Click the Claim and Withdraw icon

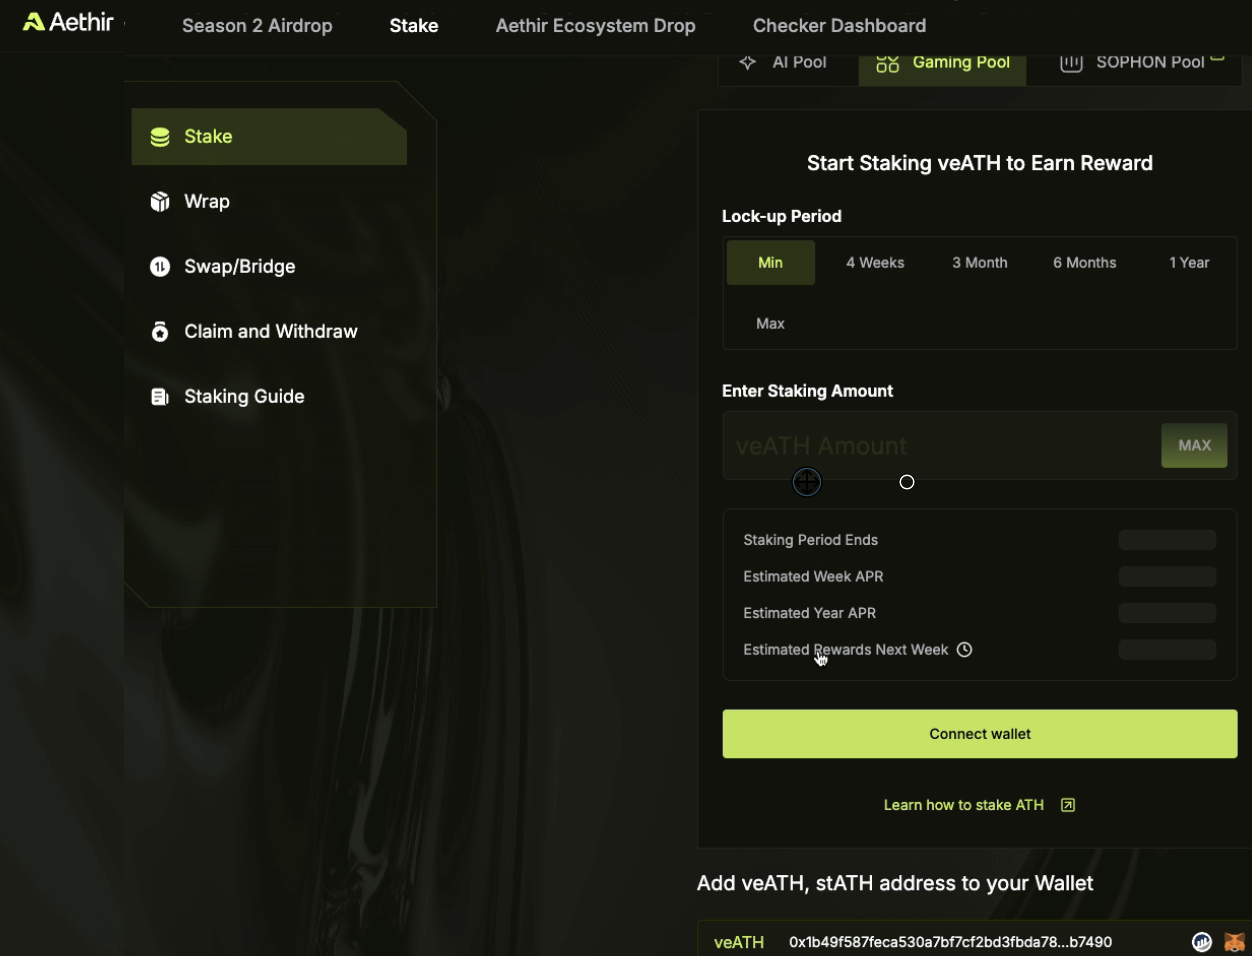(x=160, y=332)
